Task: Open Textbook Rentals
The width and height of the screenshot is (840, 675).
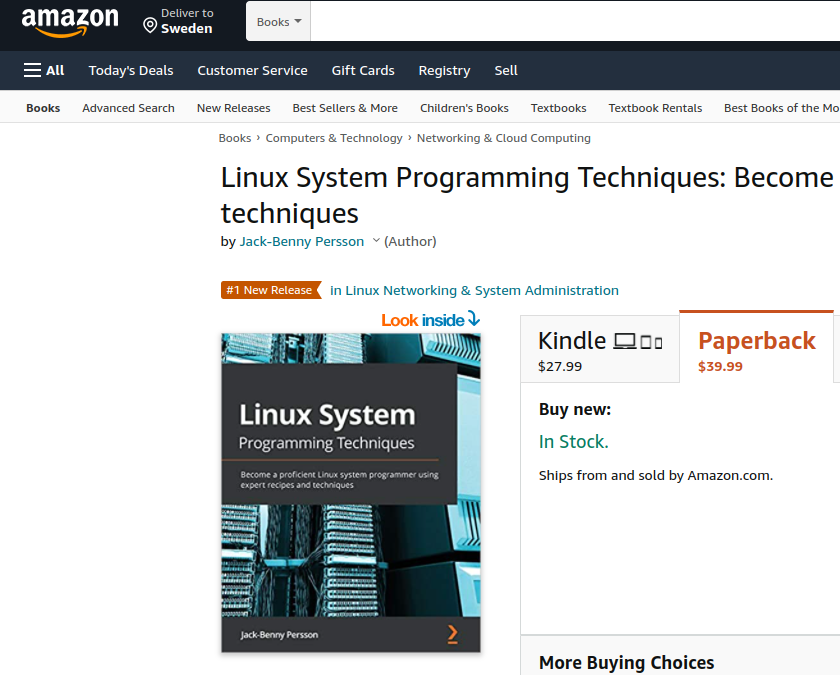Action: [x=655, y=108]
